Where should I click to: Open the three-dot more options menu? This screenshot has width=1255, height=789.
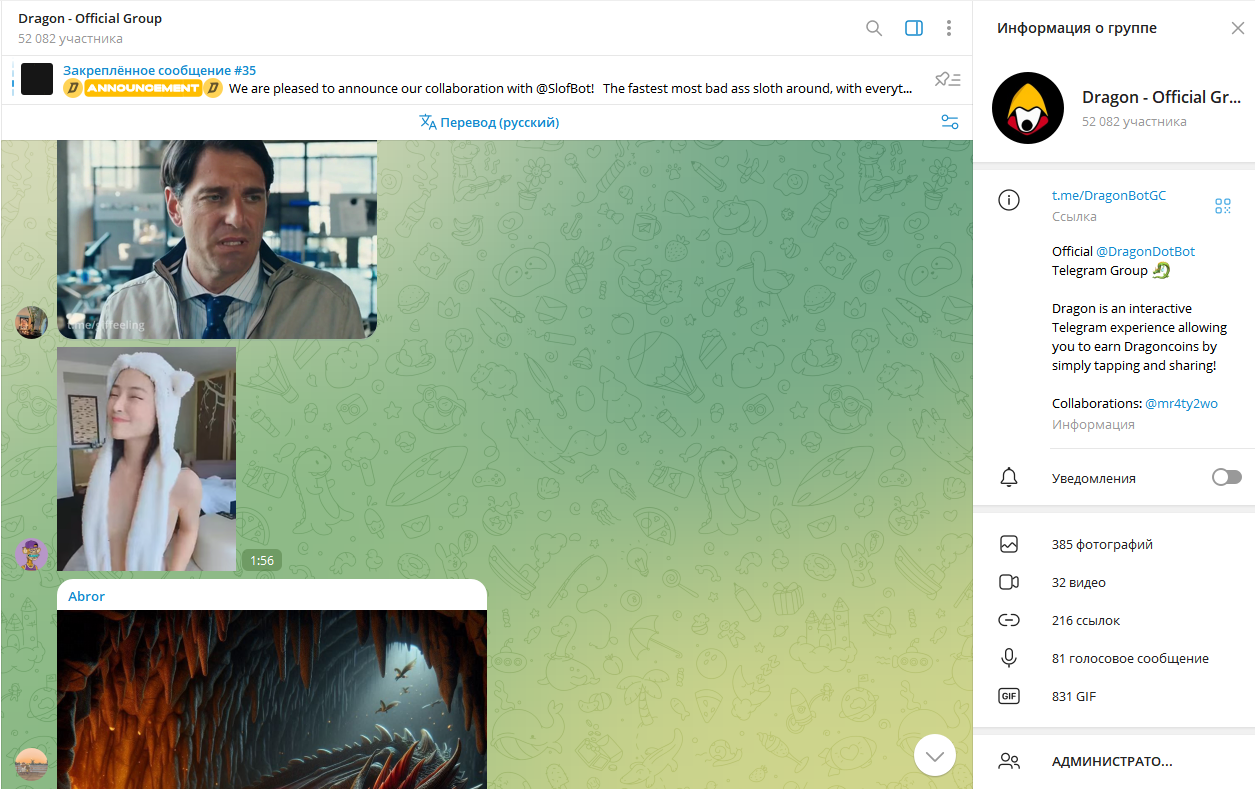click(949, 28)
